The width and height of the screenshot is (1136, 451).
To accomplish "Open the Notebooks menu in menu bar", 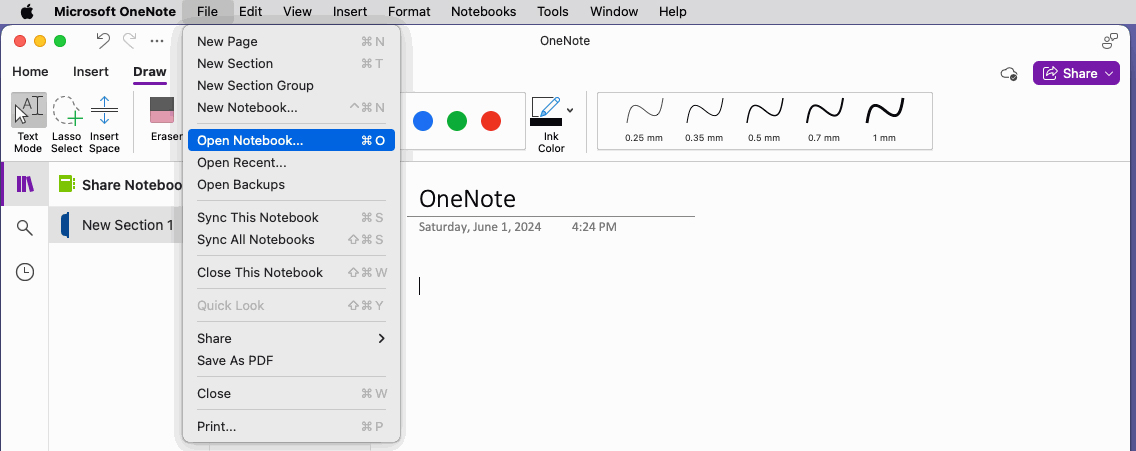I will [x=483, y=12].
